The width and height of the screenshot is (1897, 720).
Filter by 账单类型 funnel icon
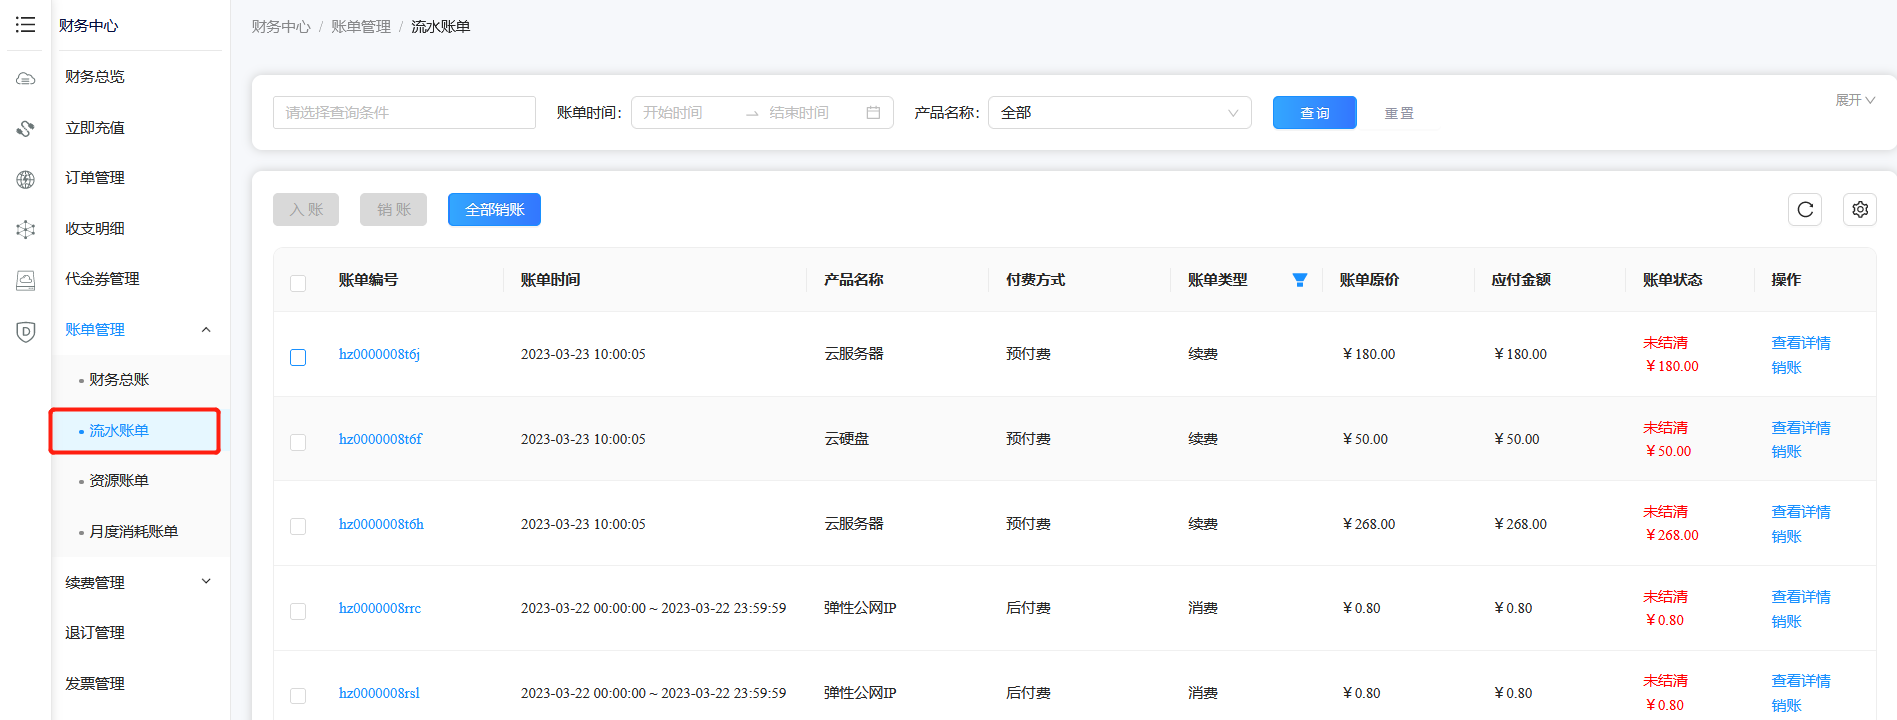tap(1300, 280)
